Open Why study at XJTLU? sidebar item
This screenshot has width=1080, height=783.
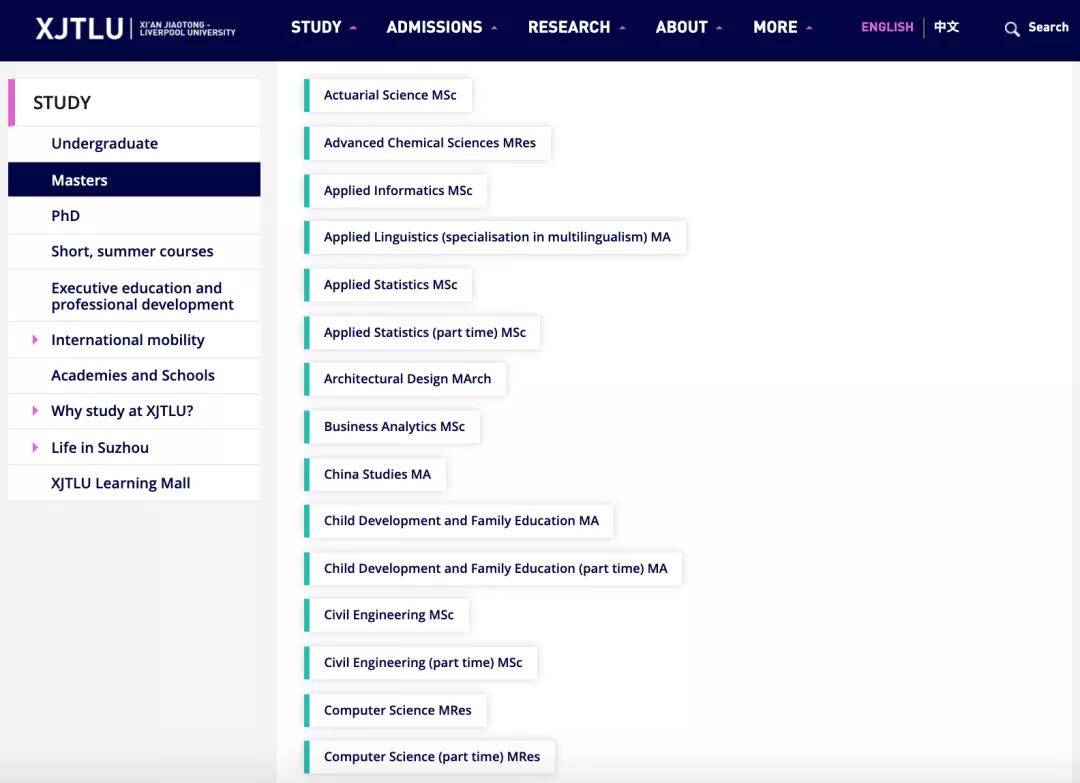pos(134,411)
